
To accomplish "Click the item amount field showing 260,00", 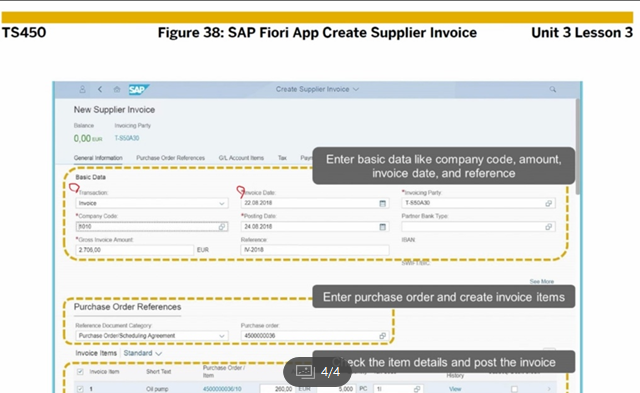I will tap(277, 389).
